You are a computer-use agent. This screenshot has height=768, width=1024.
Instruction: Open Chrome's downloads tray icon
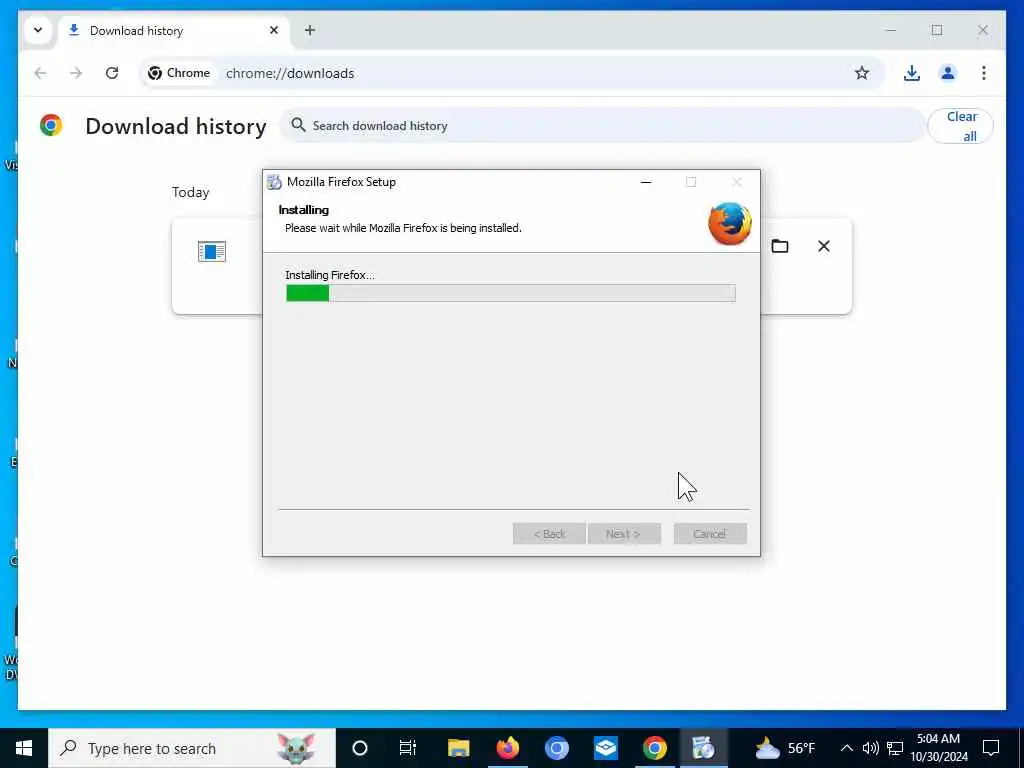click(x=912, y=73)
